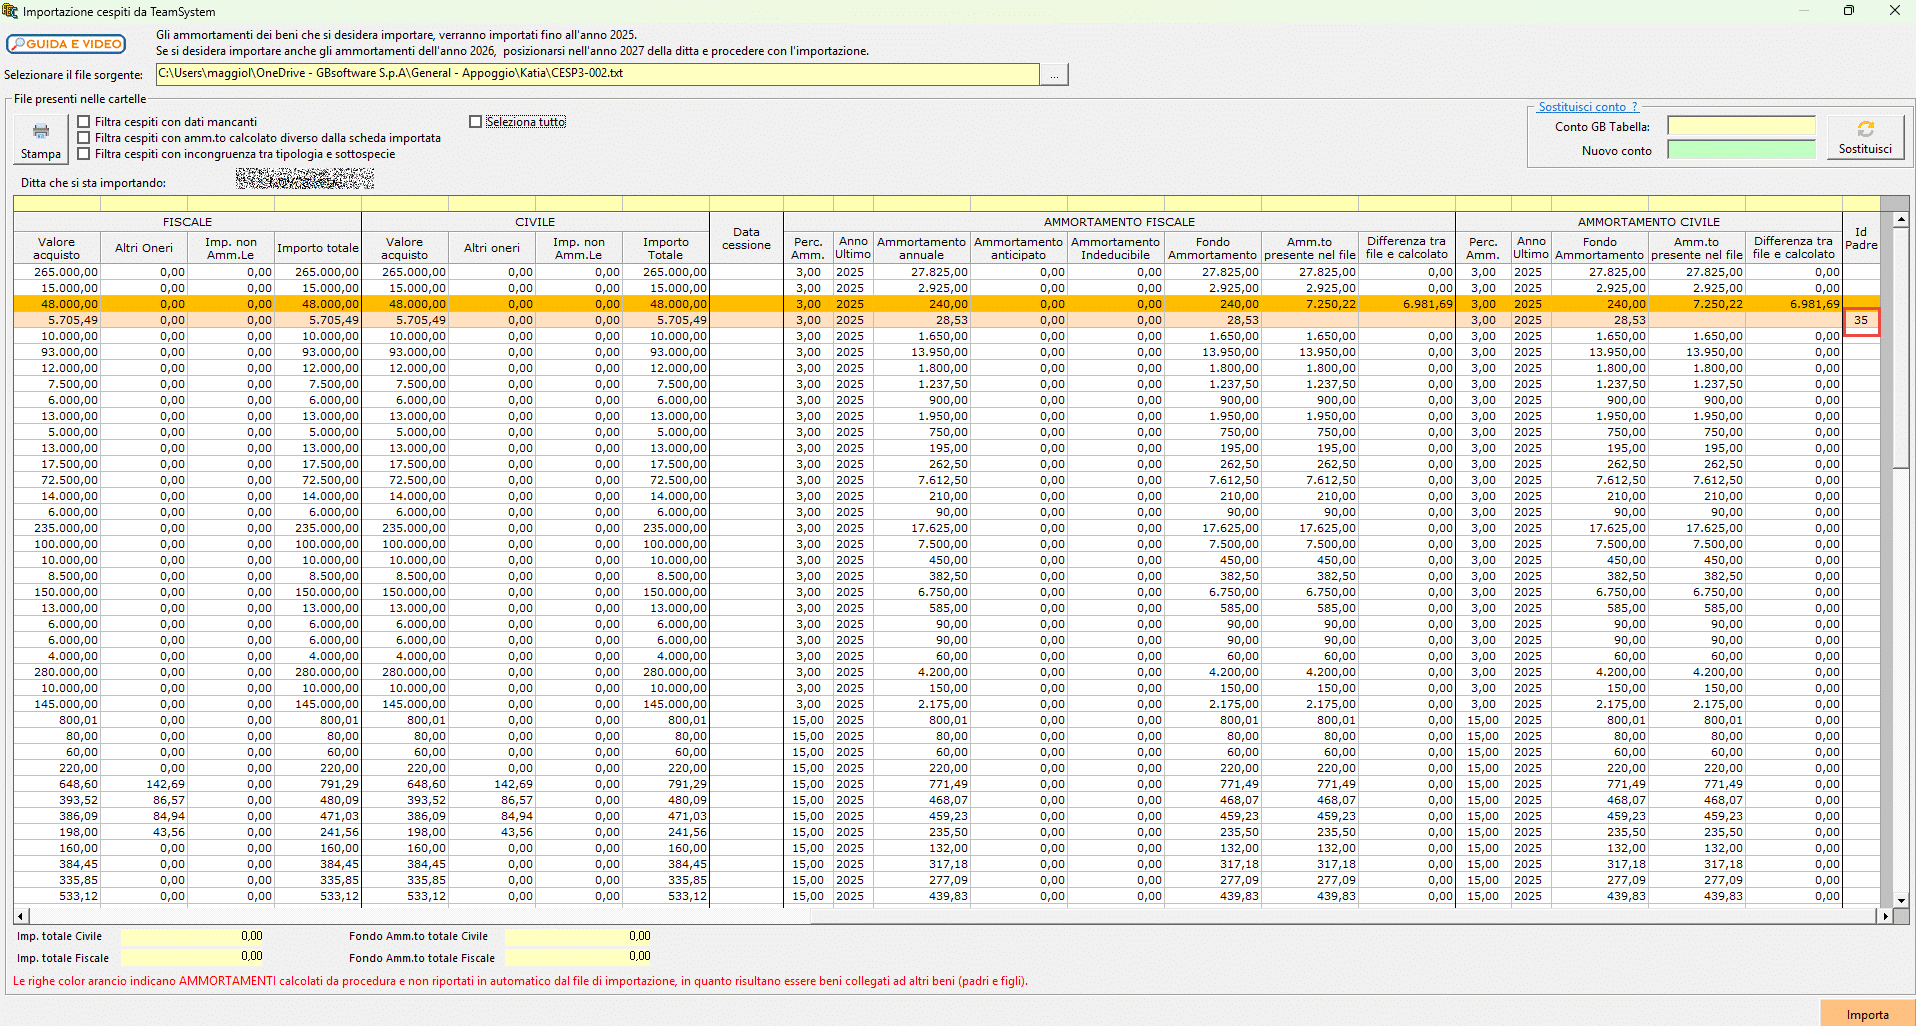Click the Importa button
This screenshot has width=1916, height=1026.
coord(1867,1014)
